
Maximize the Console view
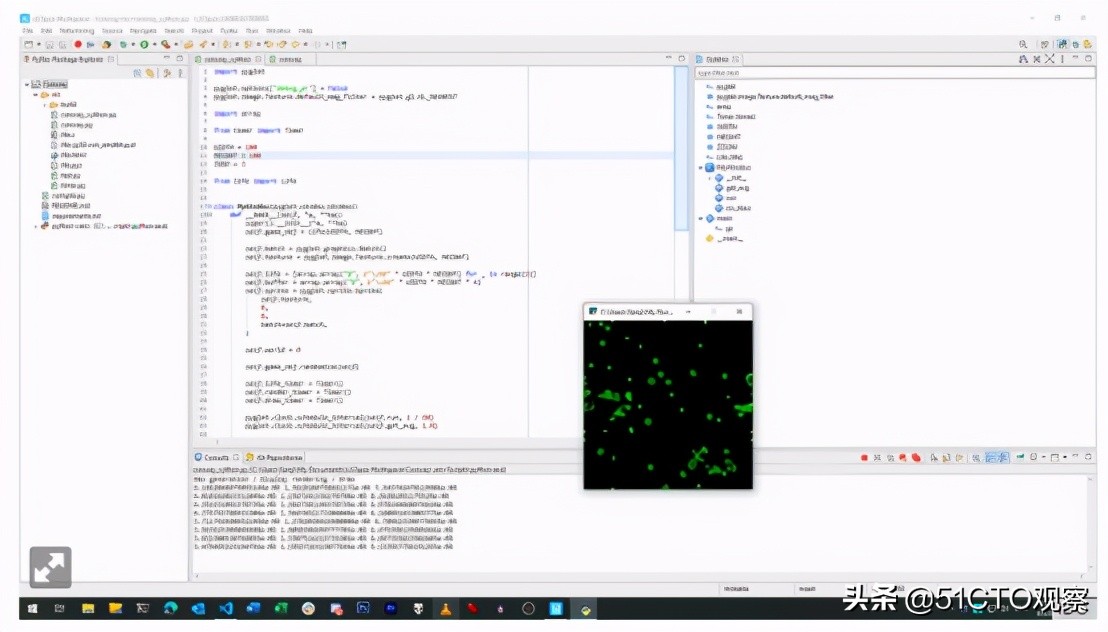1089,457
